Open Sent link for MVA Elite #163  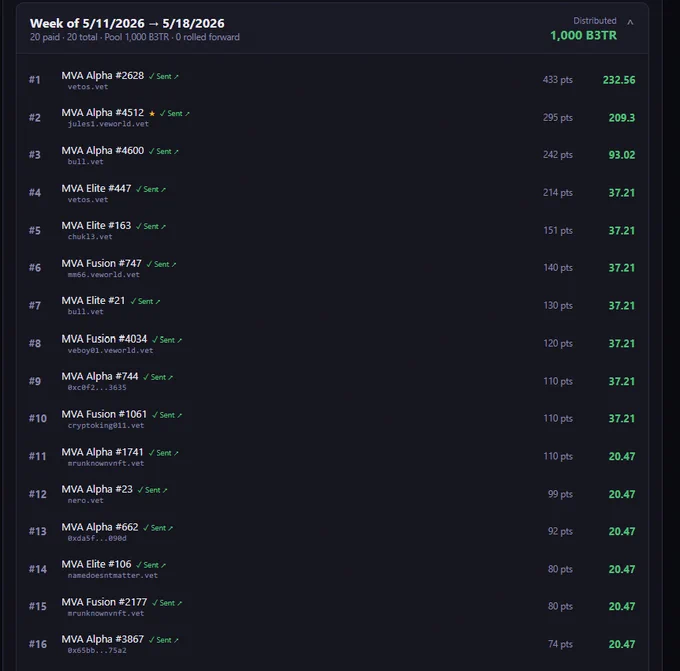coord(151,226)
